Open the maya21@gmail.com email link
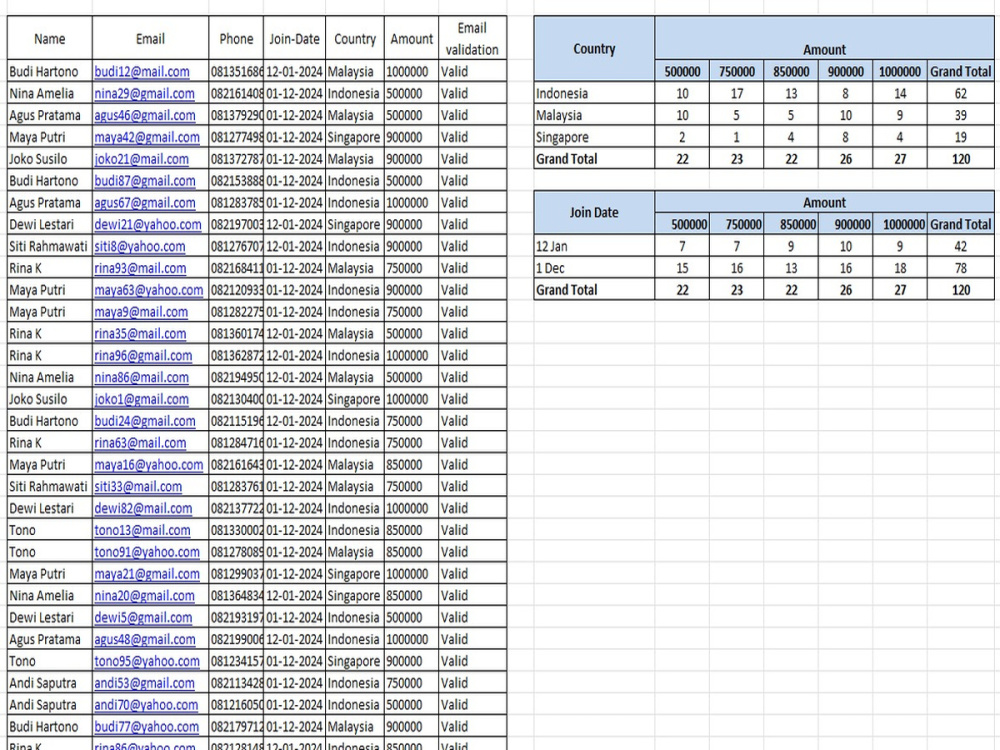 [147, 574]
